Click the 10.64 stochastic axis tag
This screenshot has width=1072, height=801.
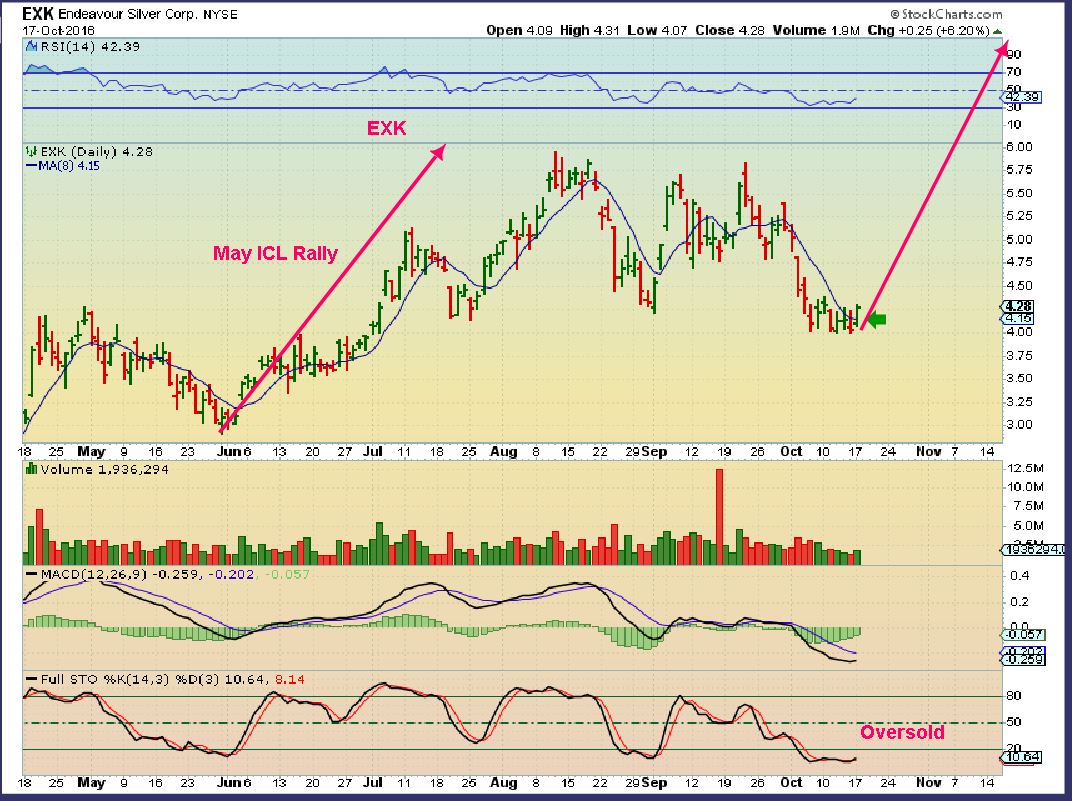coord(1023,757)
